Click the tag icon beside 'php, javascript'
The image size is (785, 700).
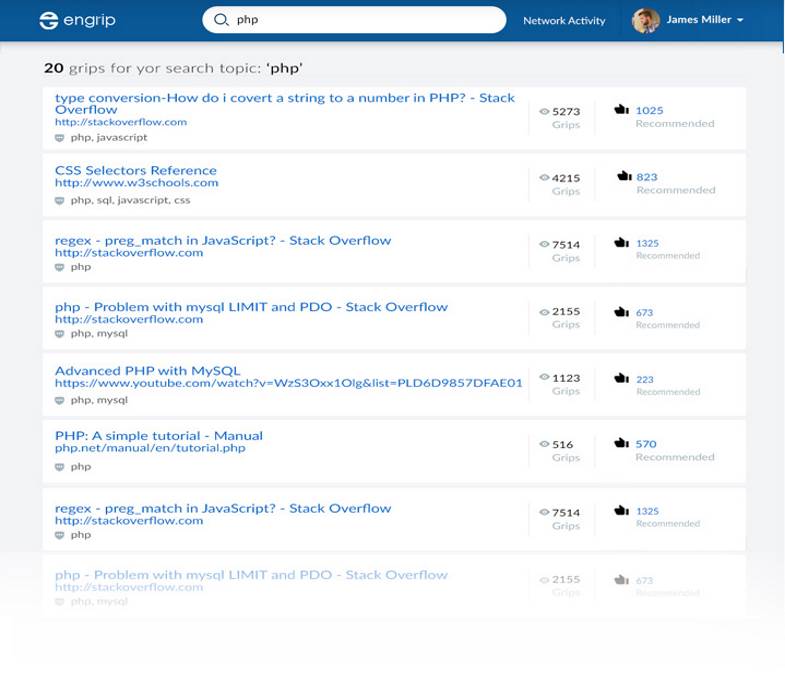(60, 138)
